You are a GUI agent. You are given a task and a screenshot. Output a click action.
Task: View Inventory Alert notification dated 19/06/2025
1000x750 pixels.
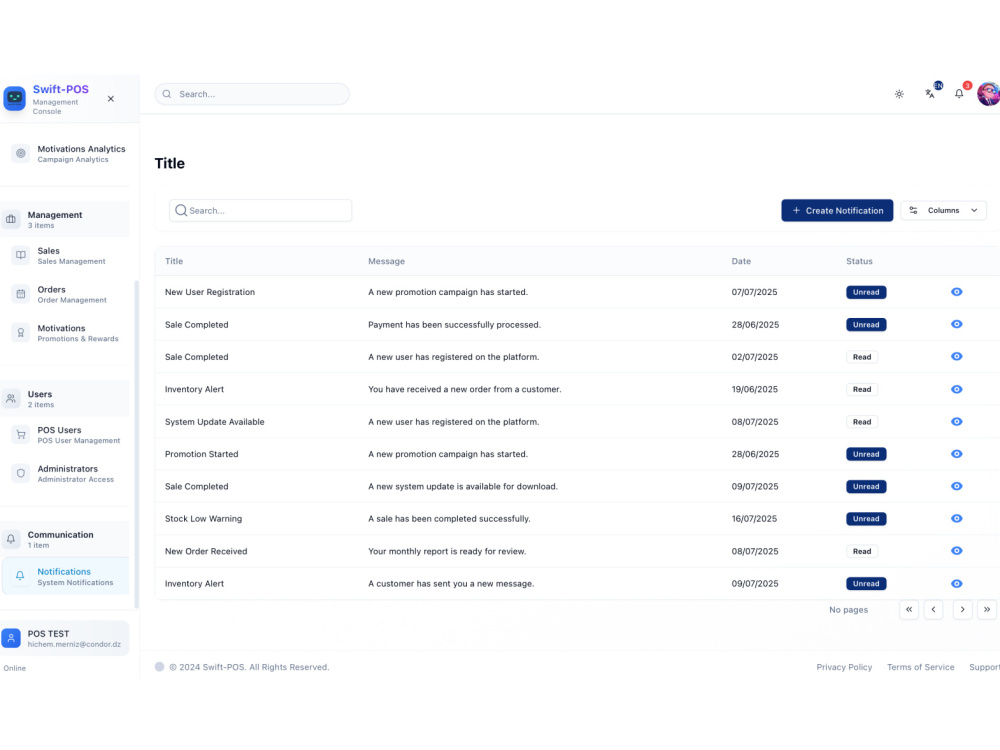tap(957, 389)
